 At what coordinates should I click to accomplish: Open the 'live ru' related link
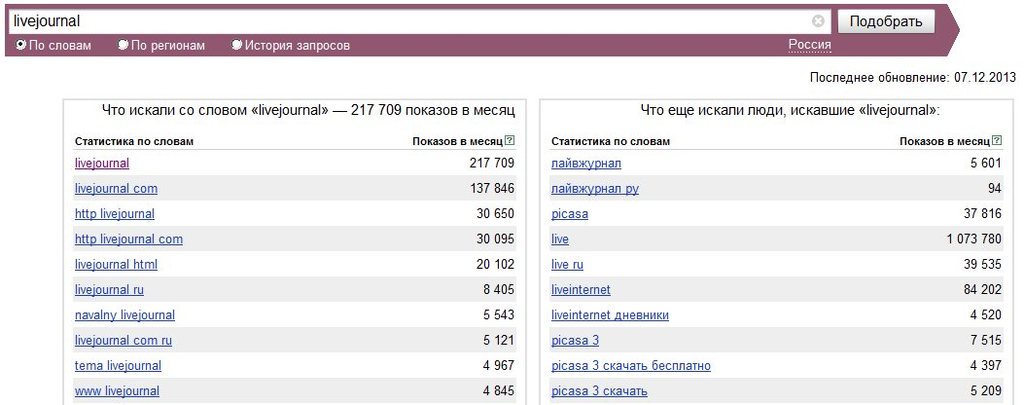click(x=568, y=265)
